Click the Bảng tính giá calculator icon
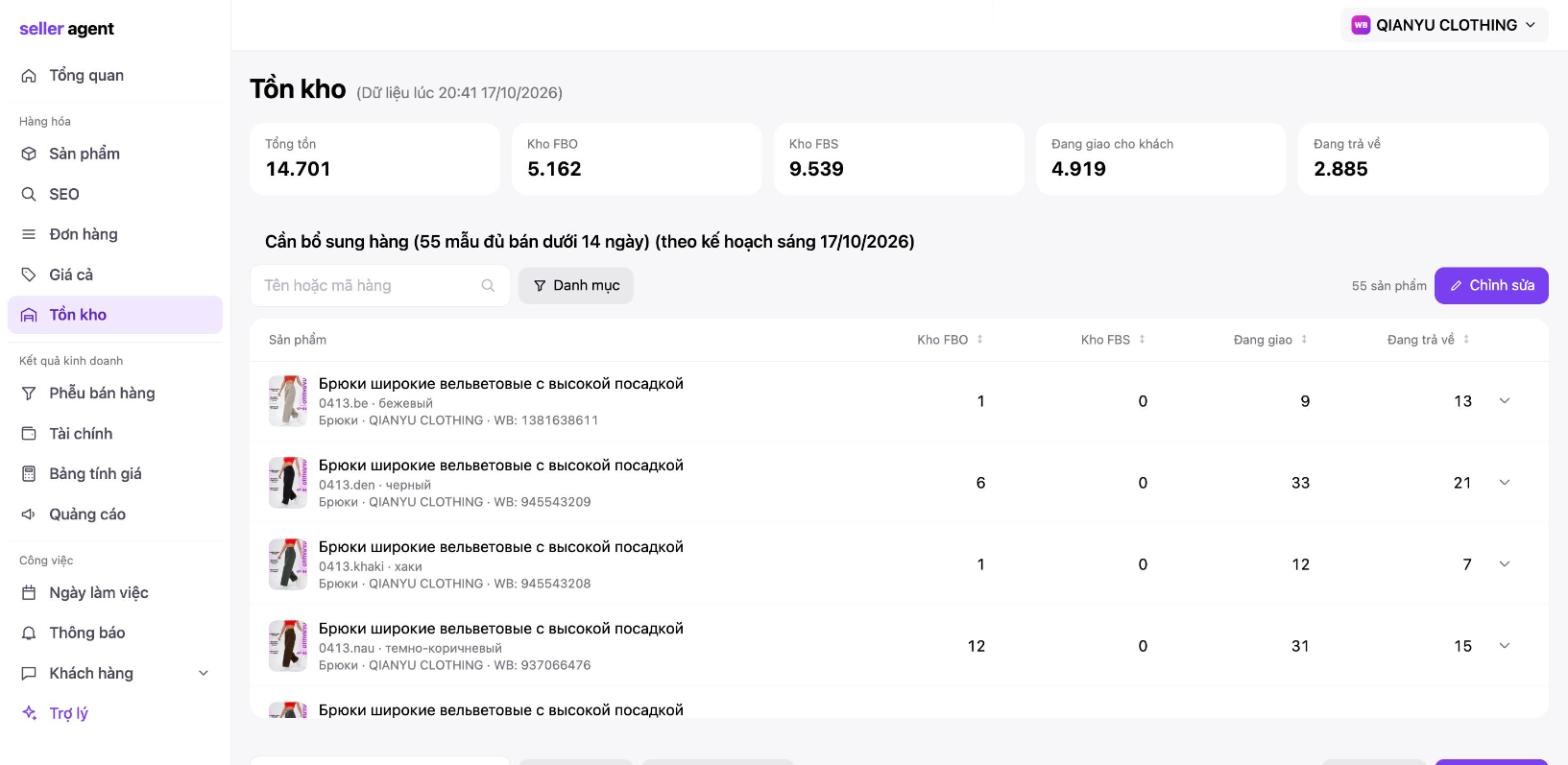This screenshot has width=1568, height=765. pyautogui.click(x=28, y=474)
